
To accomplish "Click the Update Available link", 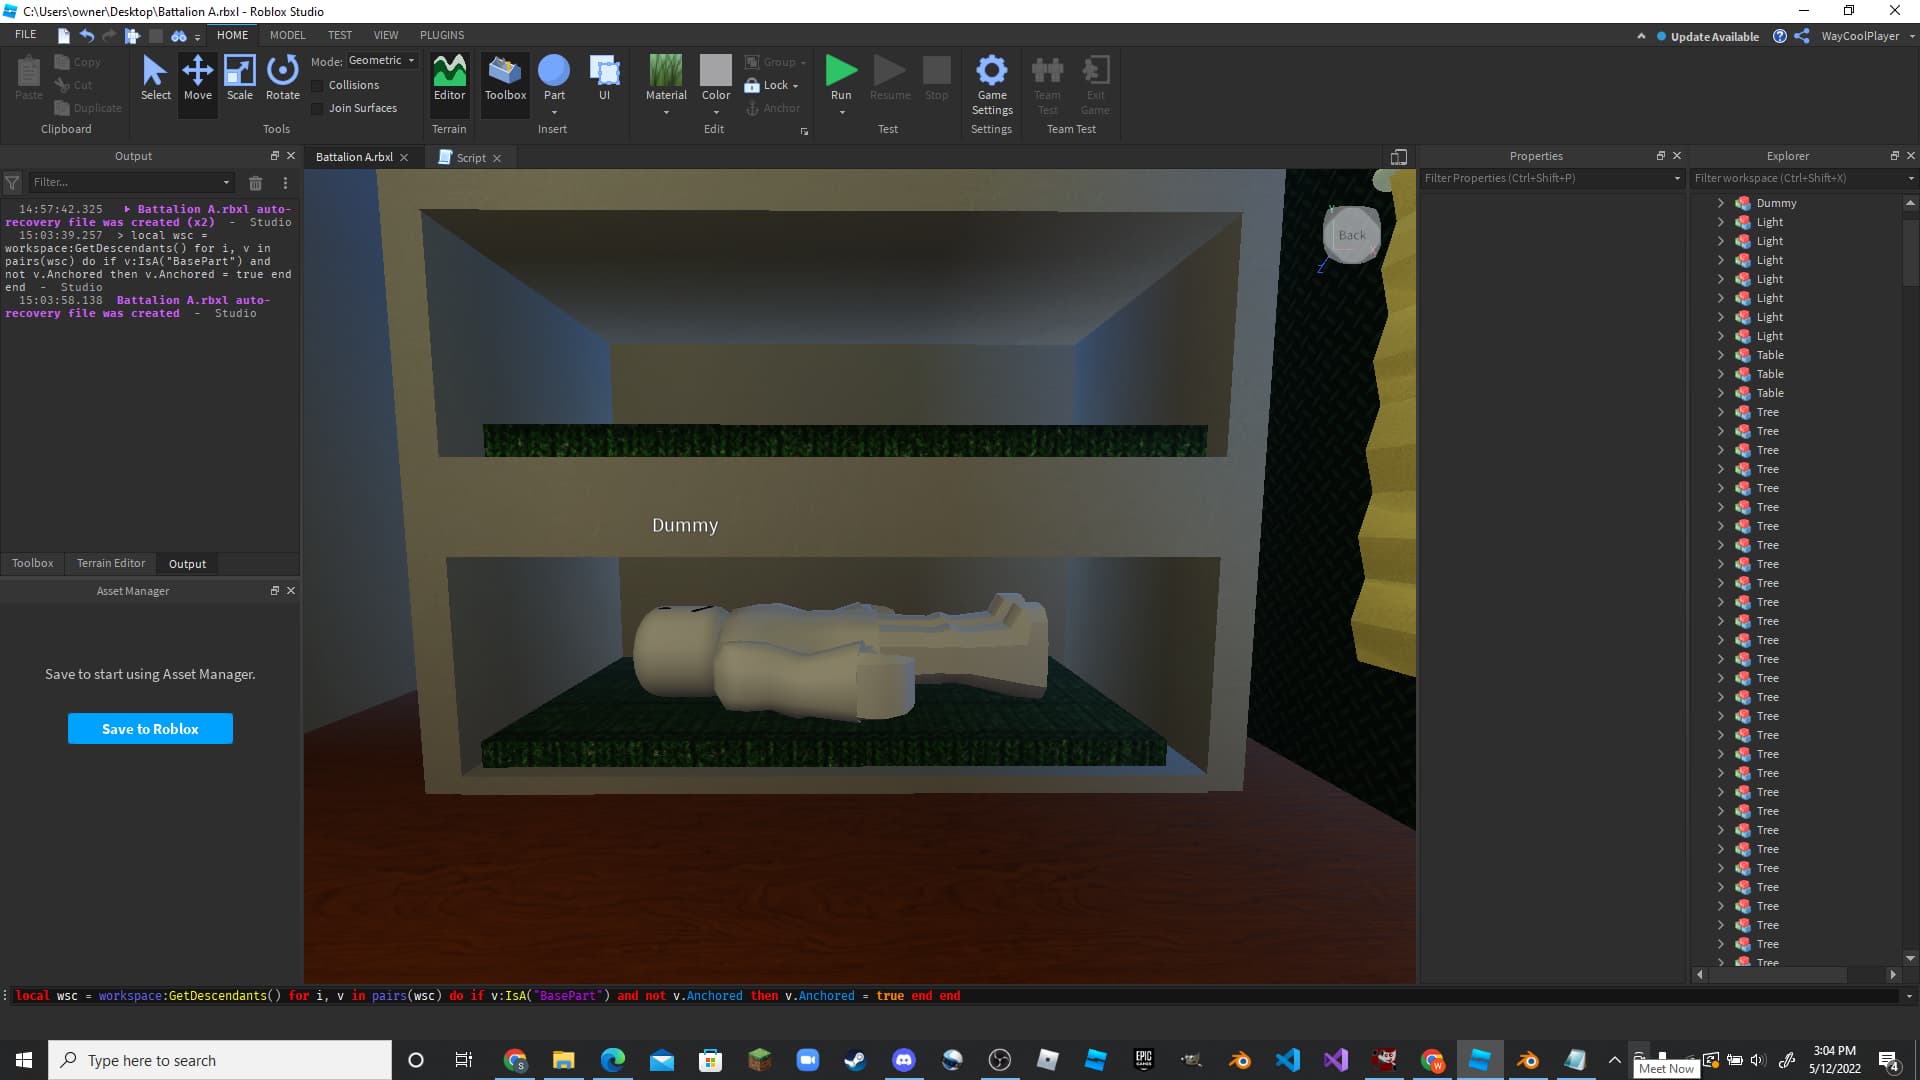I will click(1713, 37).
